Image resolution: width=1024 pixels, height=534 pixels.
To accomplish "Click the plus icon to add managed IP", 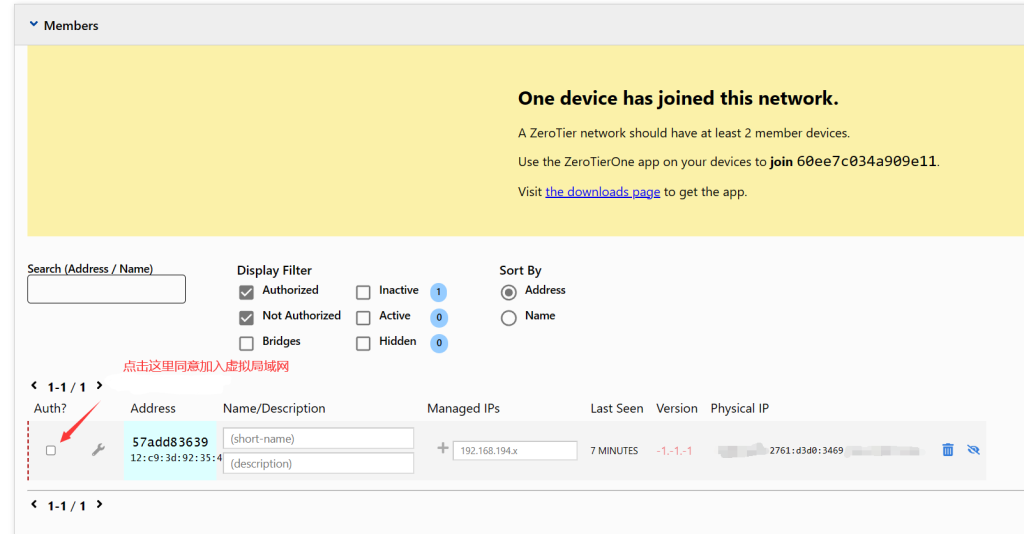I will pos(442,449).
